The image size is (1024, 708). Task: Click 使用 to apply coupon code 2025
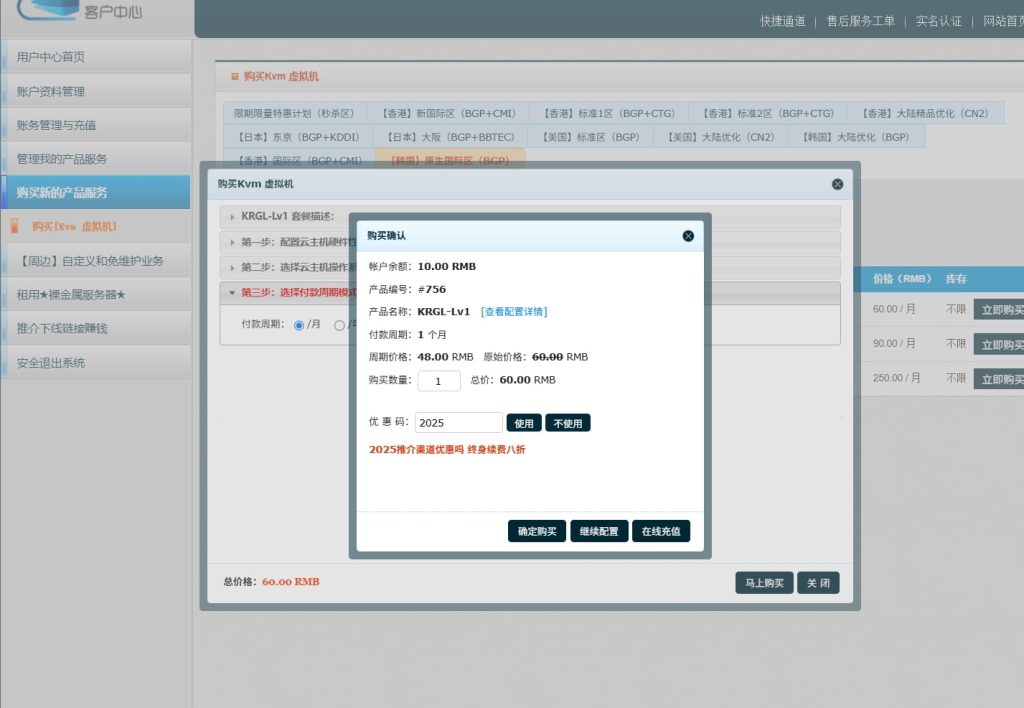[524, 422]
